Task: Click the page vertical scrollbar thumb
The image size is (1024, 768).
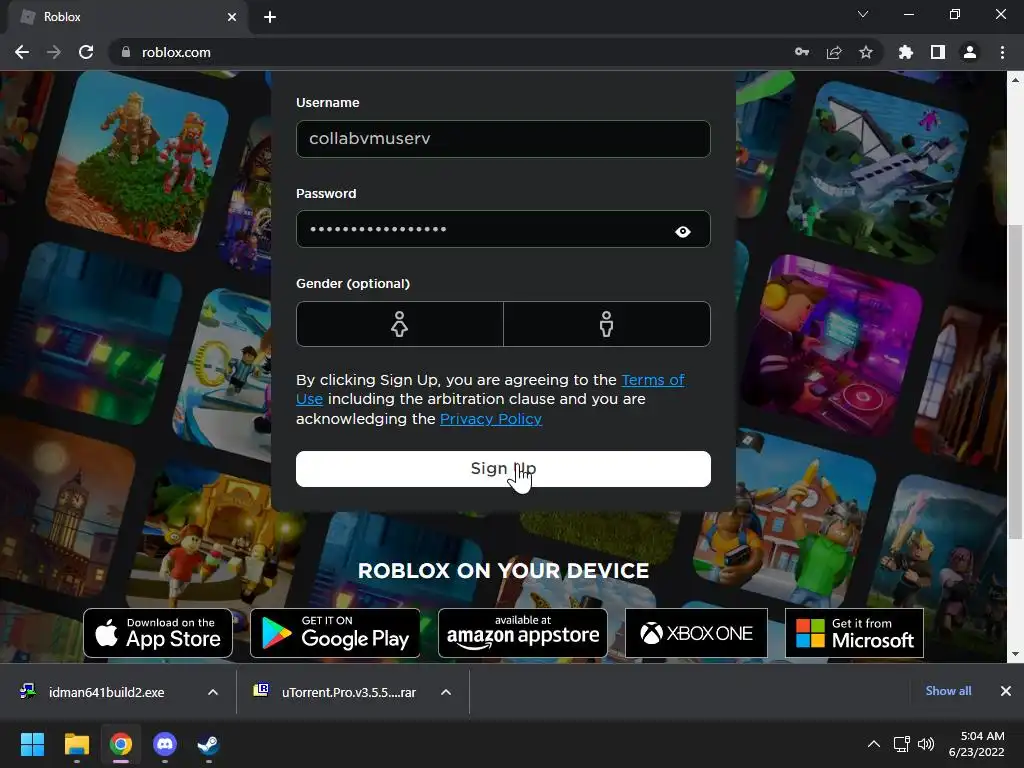Action: click(x=1015, y=382)
